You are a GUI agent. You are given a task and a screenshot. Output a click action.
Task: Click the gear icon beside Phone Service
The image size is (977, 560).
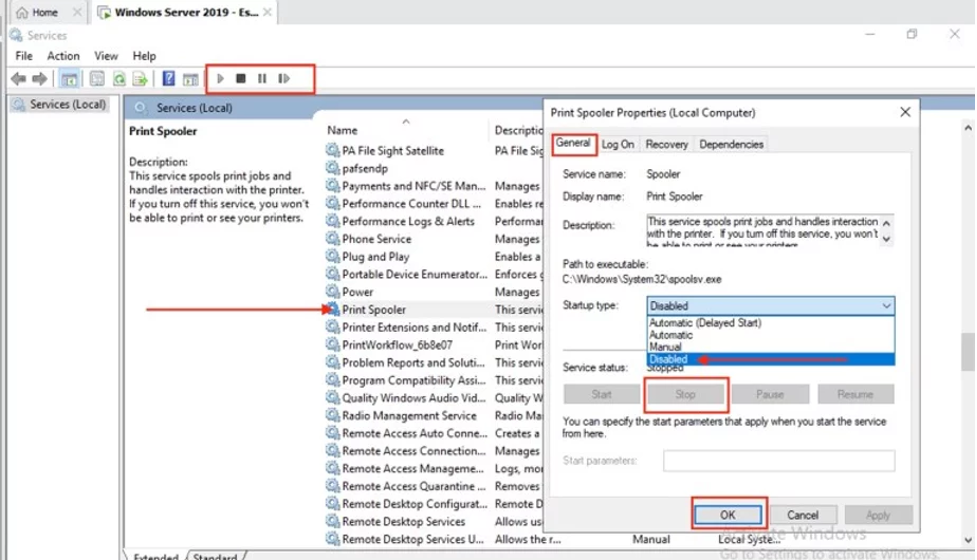click(x=333, y=239)
